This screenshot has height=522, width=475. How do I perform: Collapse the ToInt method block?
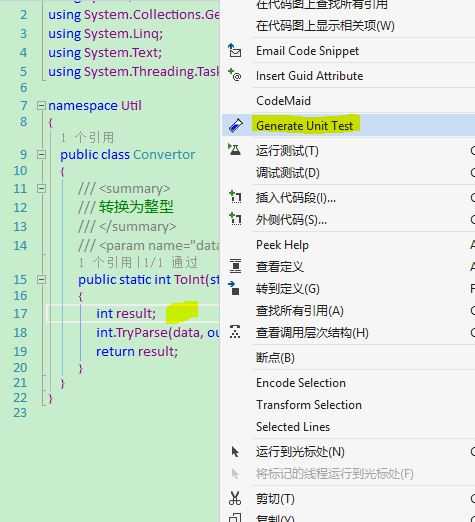tap(41, 279)
